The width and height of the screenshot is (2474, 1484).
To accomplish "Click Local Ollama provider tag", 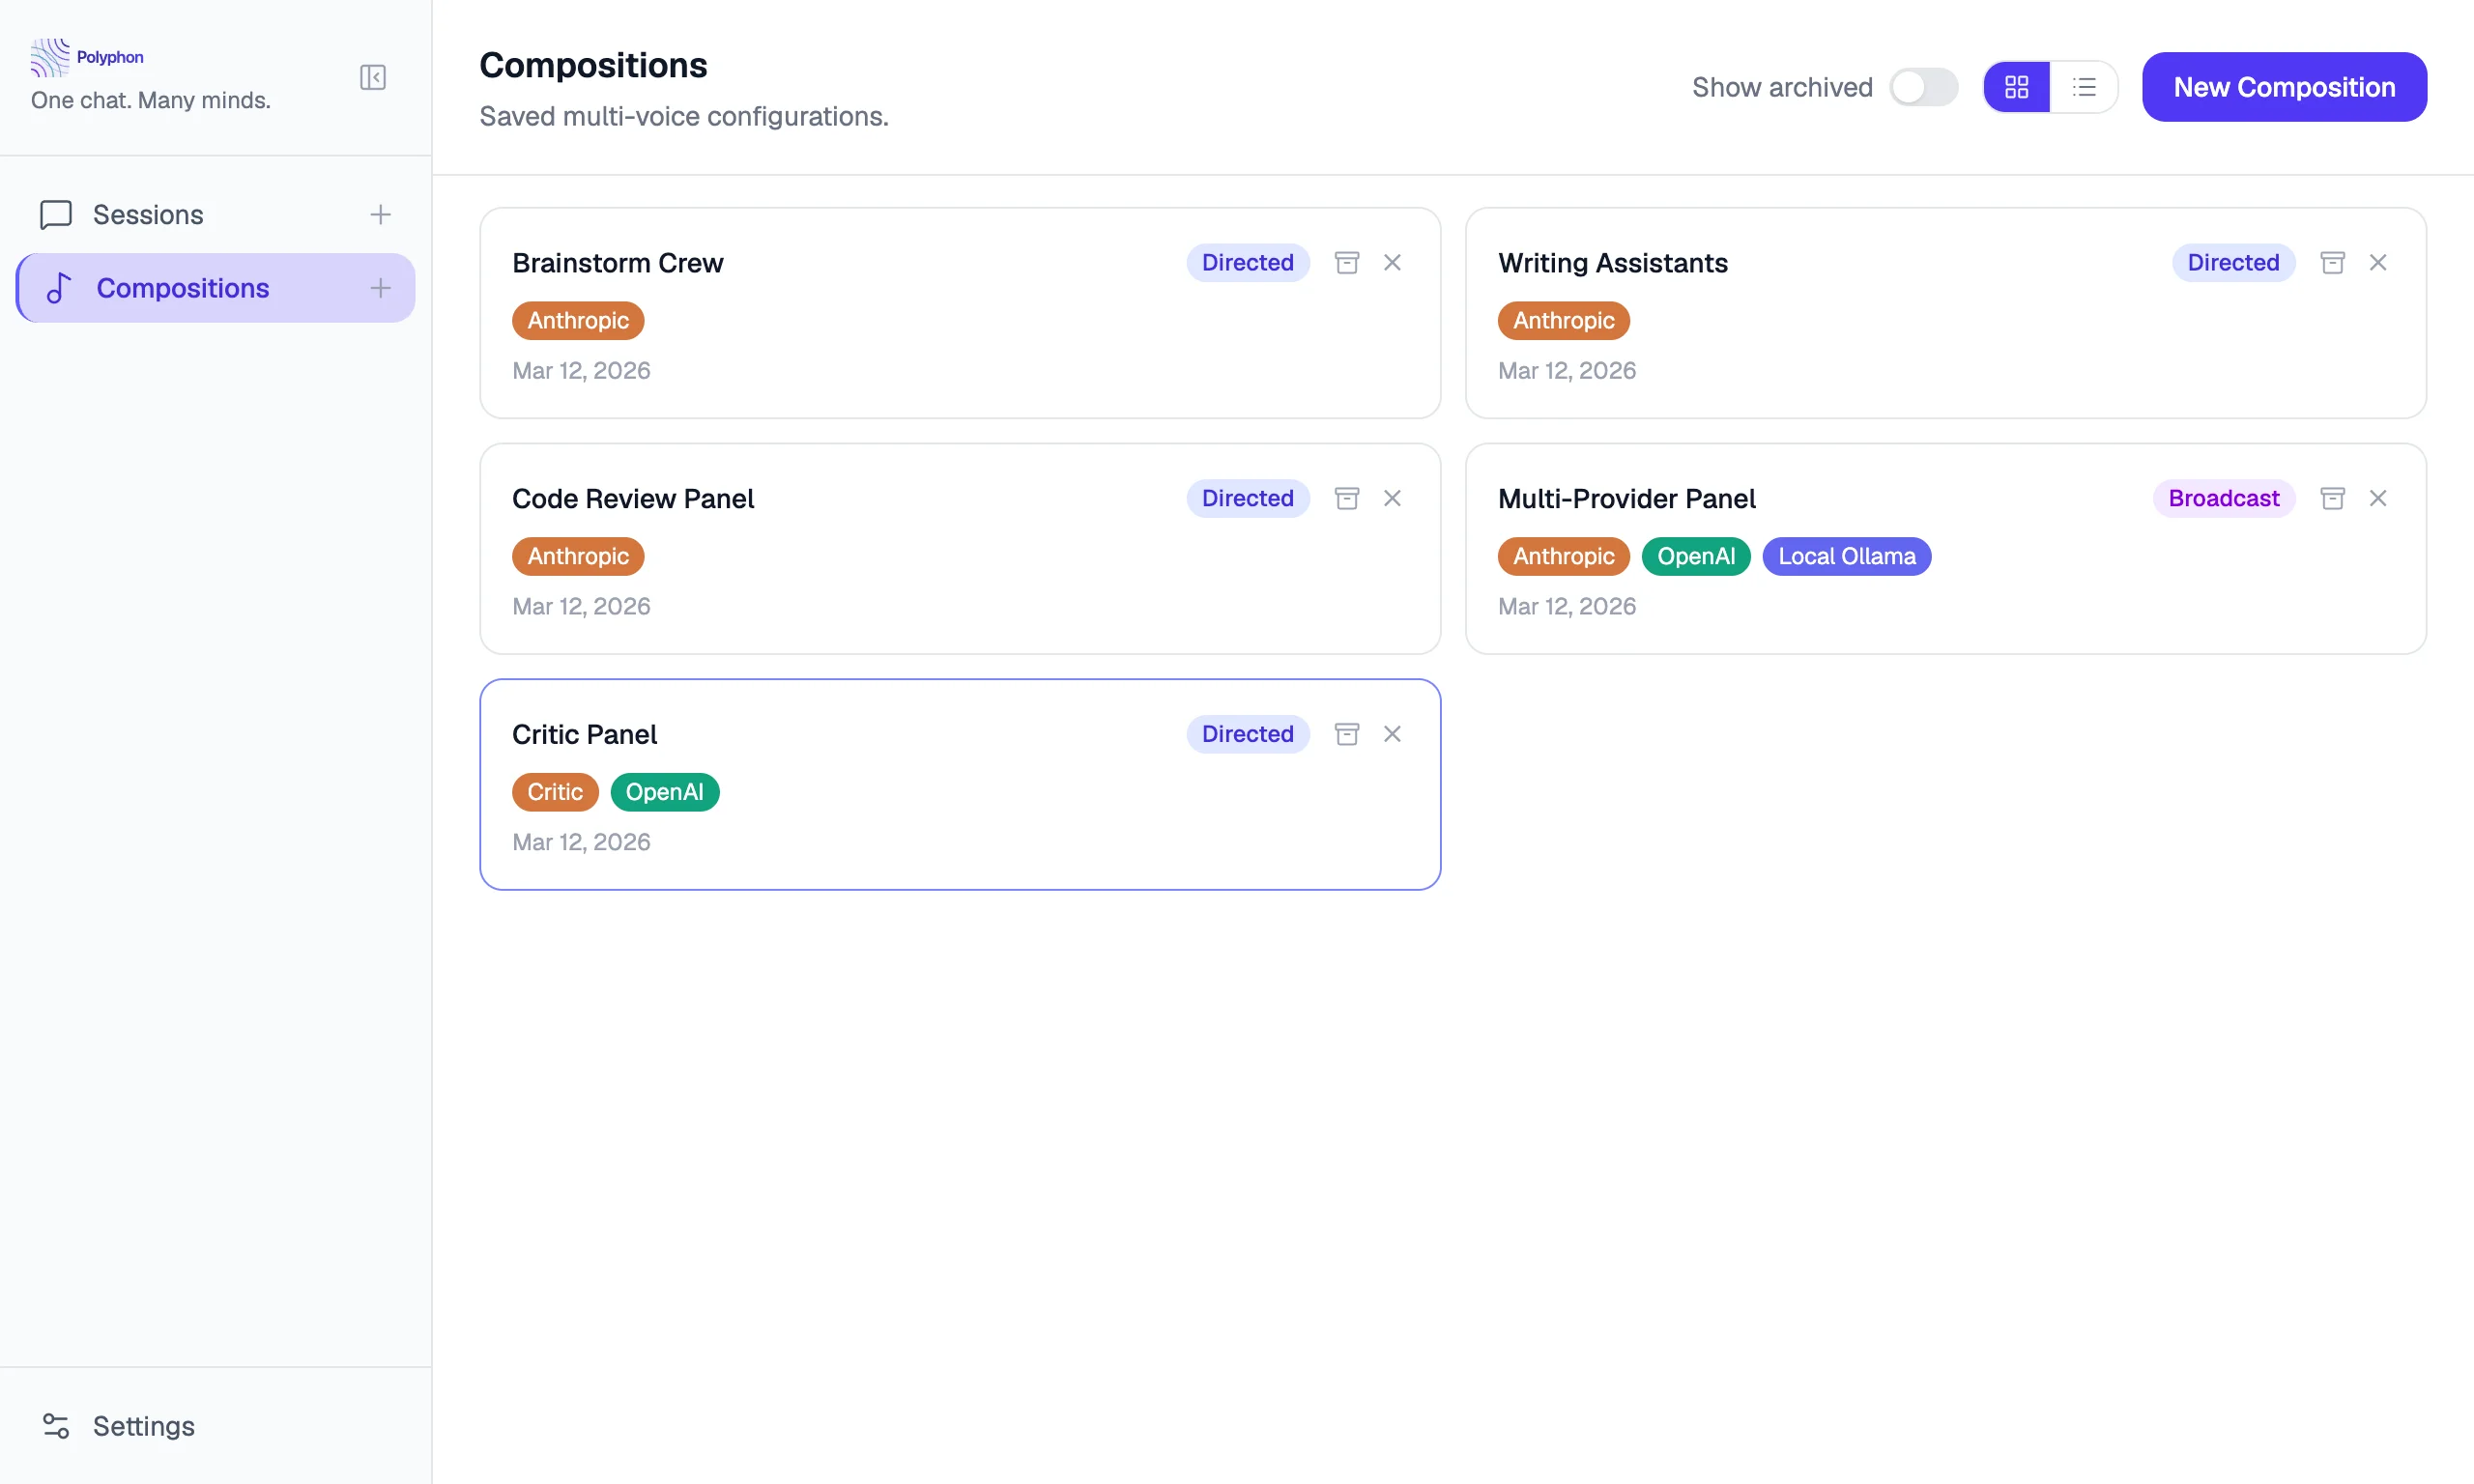I will click(x=1846, y=556).
